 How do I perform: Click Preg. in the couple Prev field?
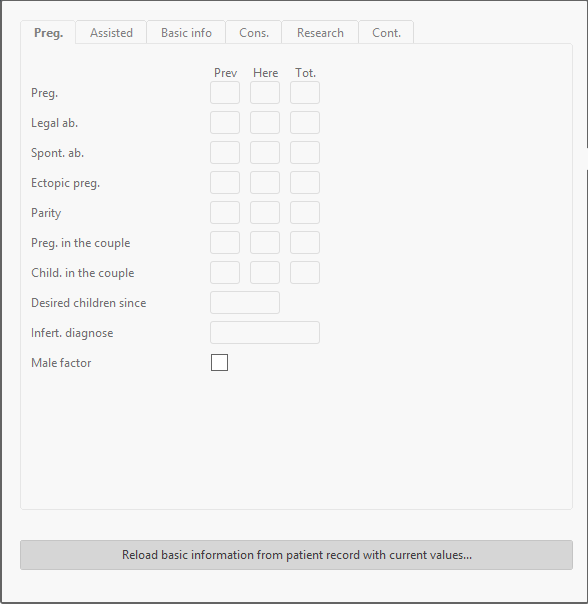tap(225, 243)
